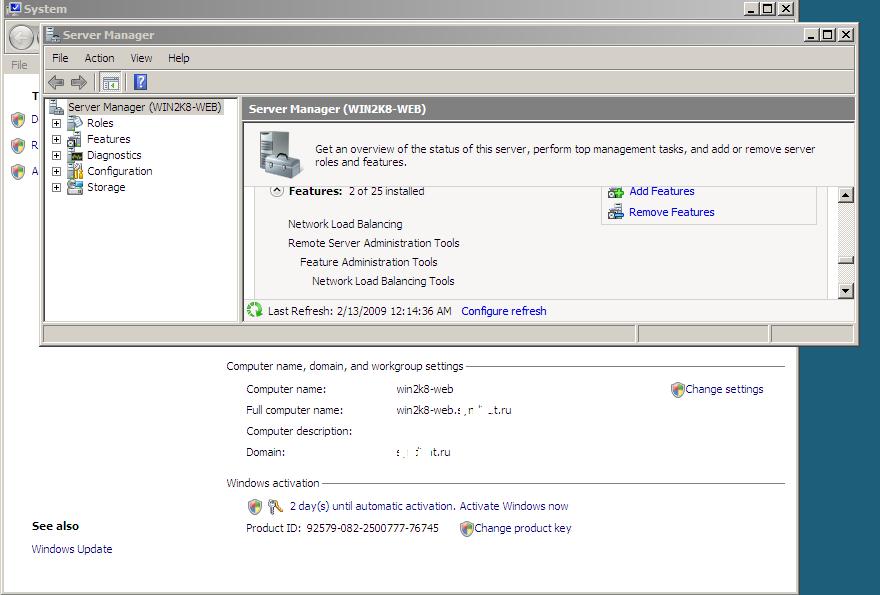880x595 pixels.
Task: Click the shield icon next to Change product key
Action: pyautogui.click(x=466, y=529)
